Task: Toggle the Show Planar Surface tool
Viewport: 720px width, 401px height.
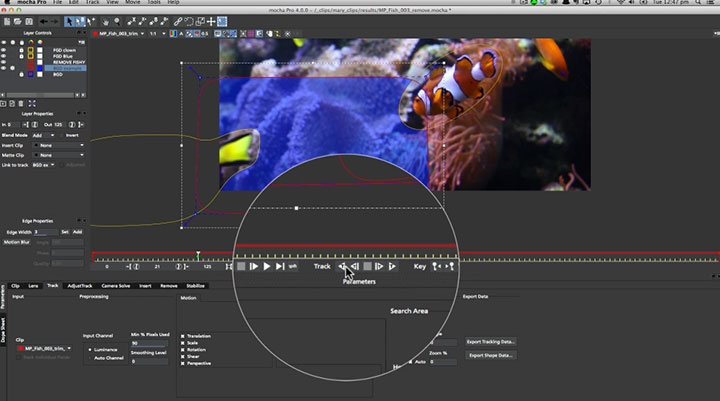Action: coord(222,22)
